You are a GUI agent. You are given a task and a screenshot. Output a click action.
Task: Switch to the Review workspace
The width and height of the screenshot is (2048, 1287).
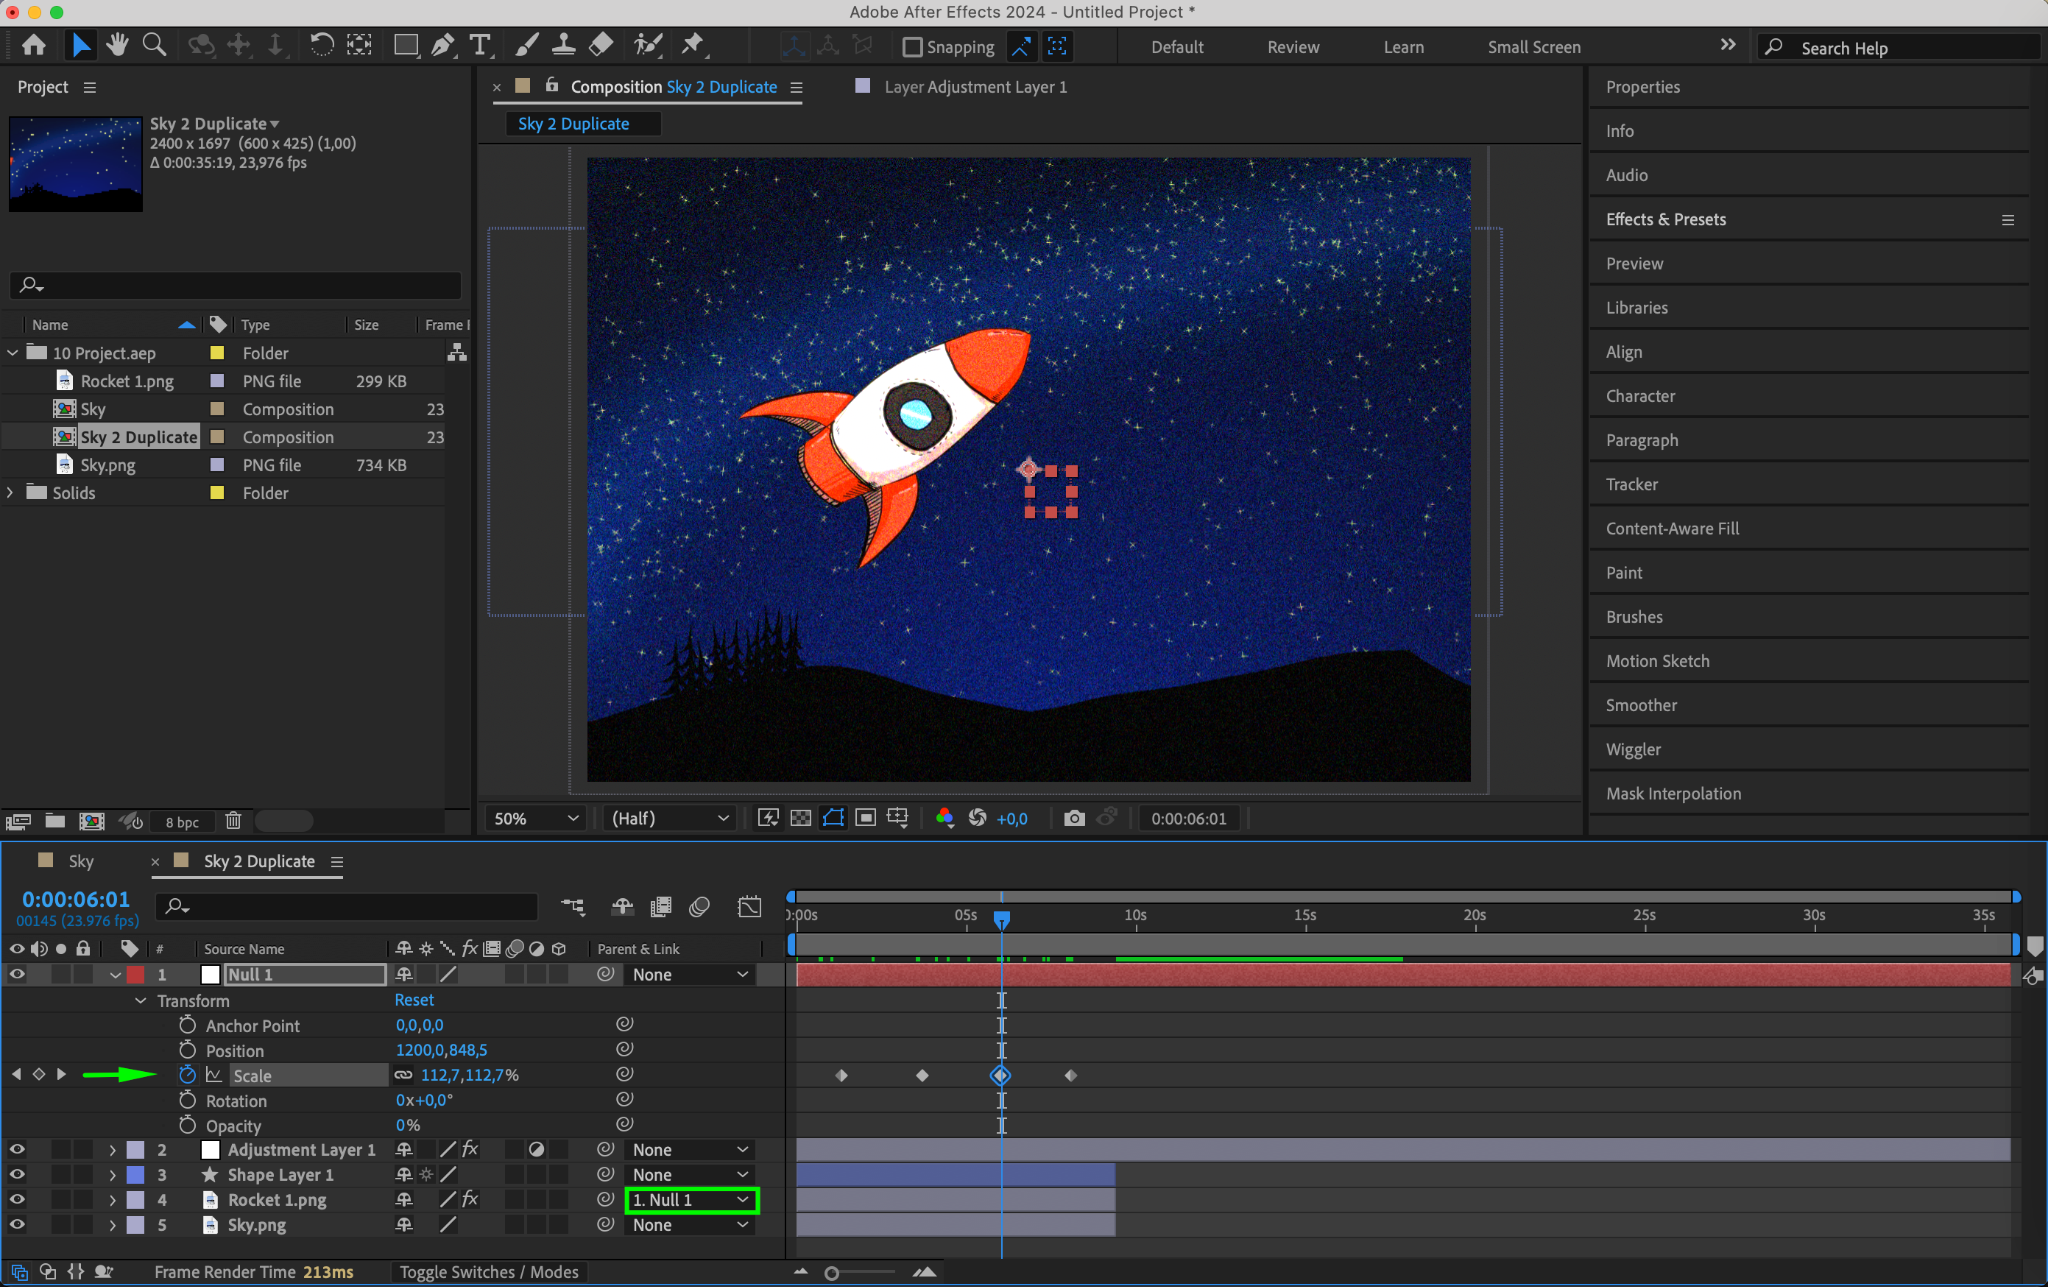pos(1293,47)
